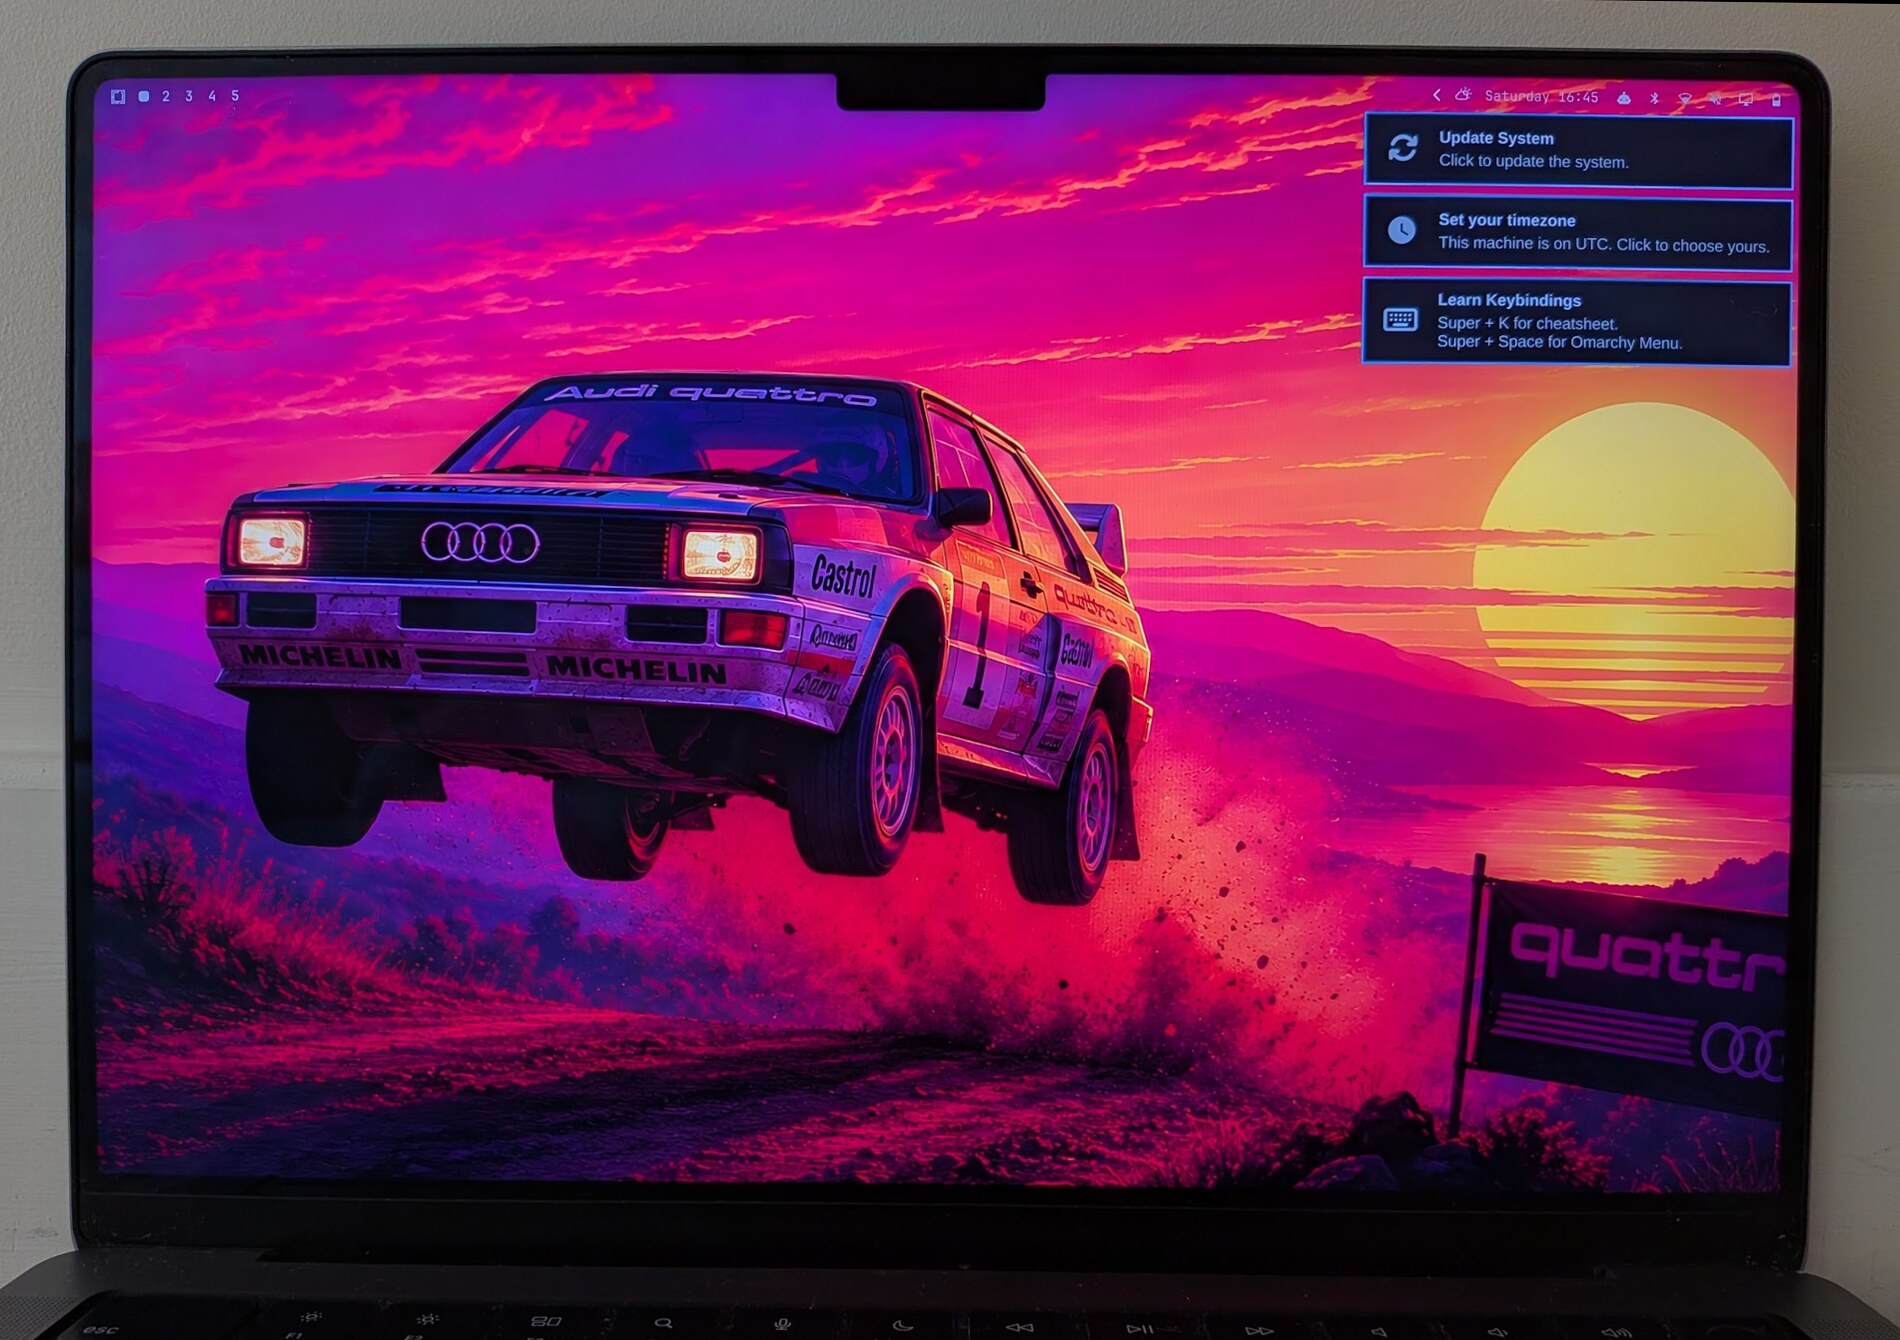The width and height of the screenshot is (1900, 1340).
Task: Open the Wi-Fi network icon
Action: click(1685, 99)
